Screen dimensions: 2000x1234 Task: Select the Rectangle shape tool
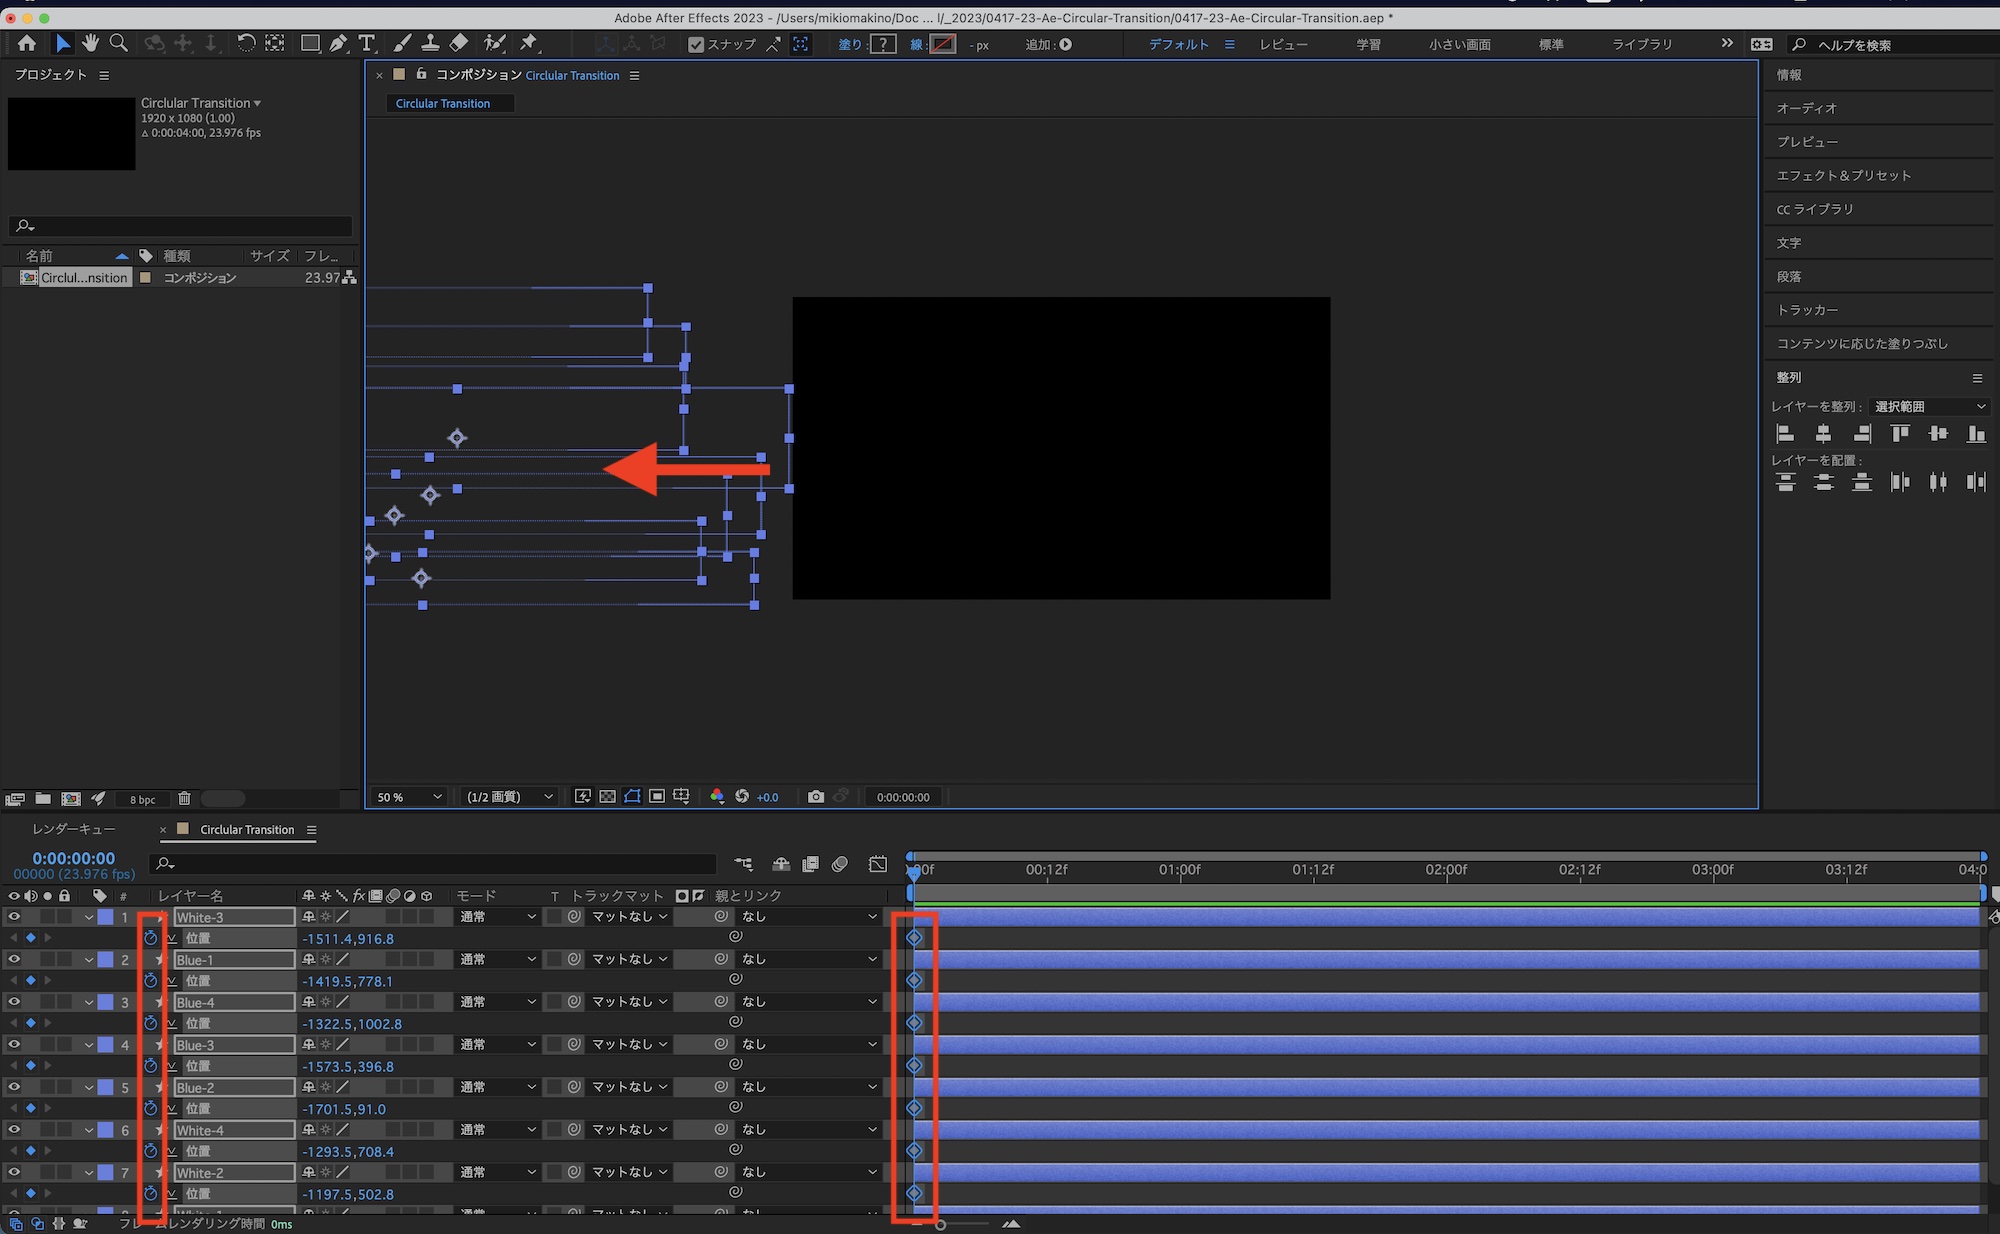310,43
